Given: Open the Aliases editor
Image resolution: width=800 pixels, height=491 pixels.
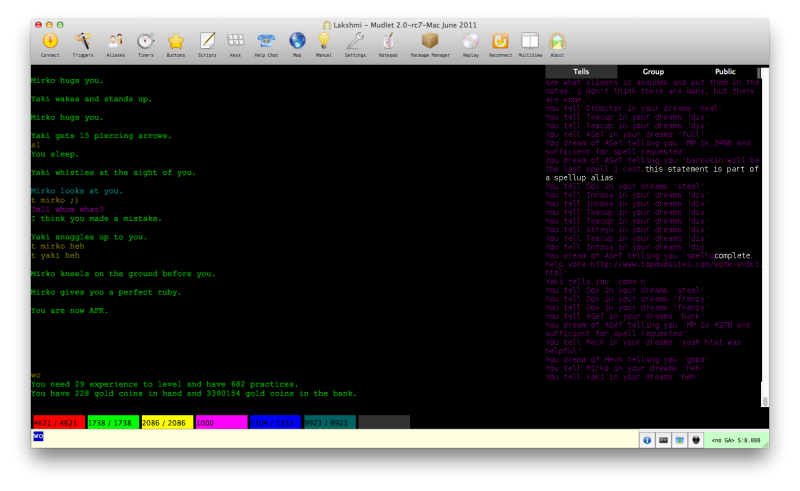Looking at the screenshot, I should tap(115, 42).
